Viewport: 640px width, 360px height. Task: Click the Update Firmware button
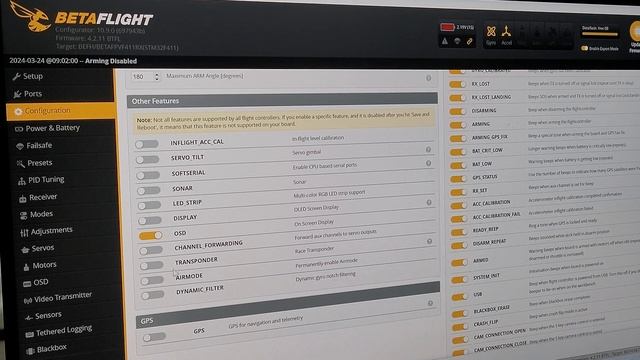click(635, 37)
